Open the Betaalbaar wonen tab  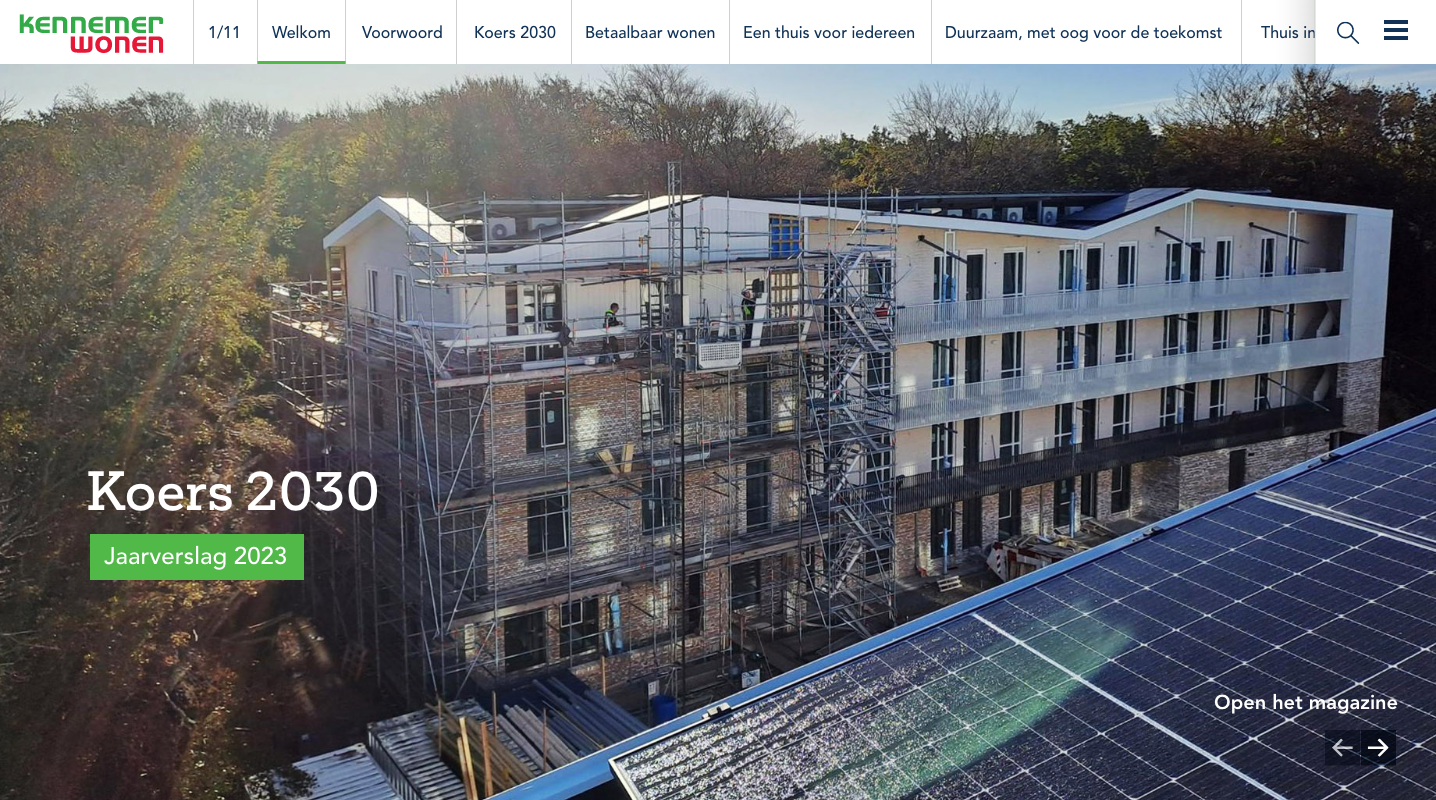650,32
